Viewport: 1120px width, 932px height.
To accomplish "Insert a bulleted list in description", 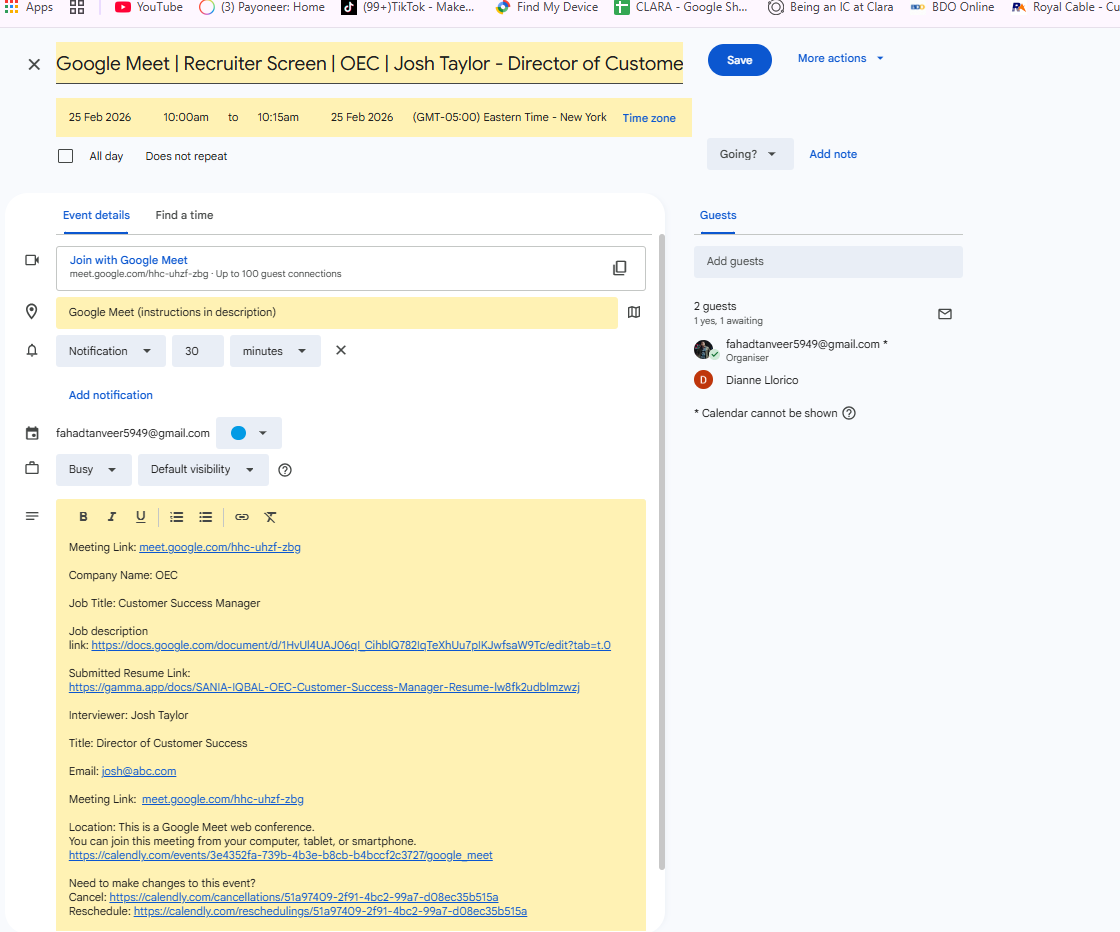I will (206, 517).
